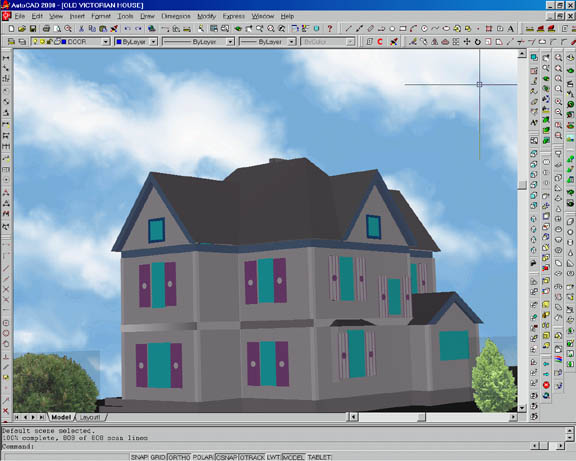Image resolution: width=576 pixels, height=461 pixels.
Task: Click the red question mark Help icon
Action: [x=330, y=29]
